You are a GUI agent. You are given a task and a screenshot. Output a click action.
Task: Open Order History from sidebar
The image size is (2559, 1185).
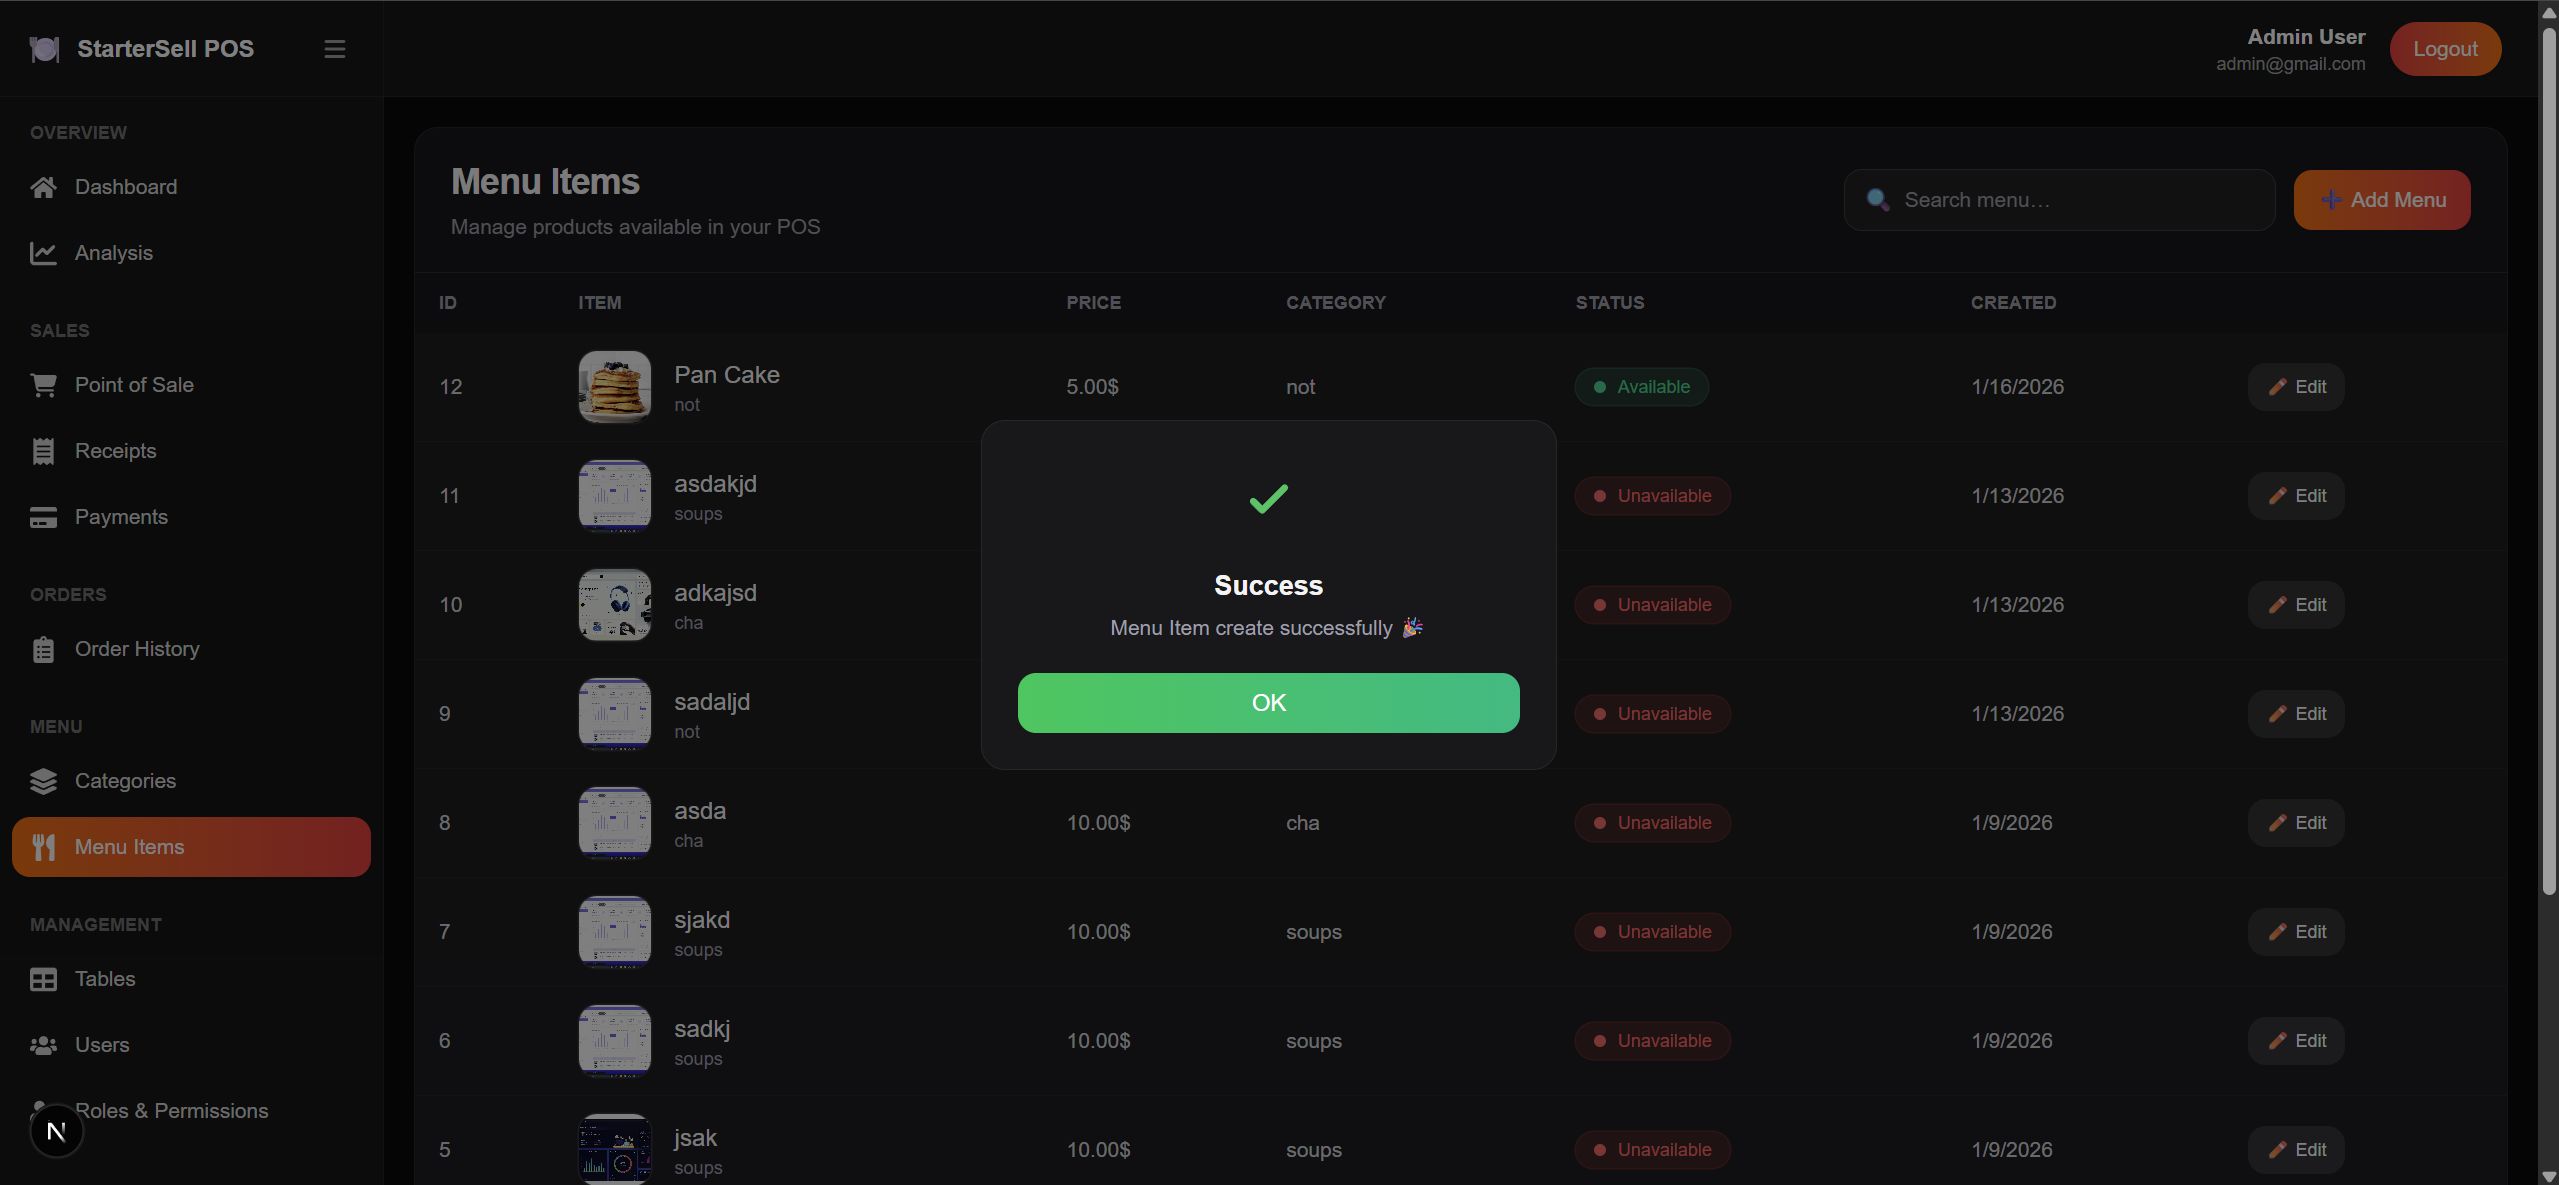[136, 649]
